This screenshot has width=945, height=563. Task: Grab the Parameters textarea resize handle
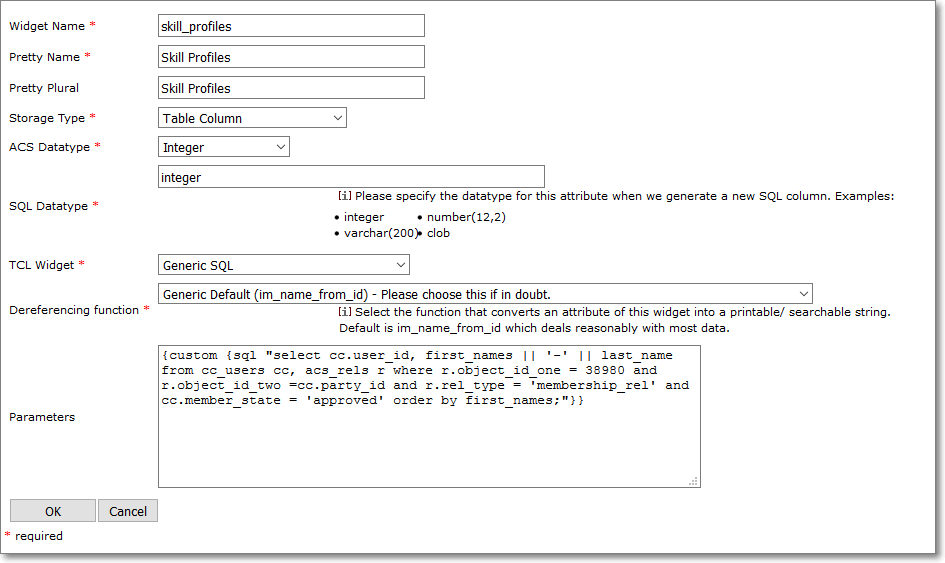coord(693,481)
